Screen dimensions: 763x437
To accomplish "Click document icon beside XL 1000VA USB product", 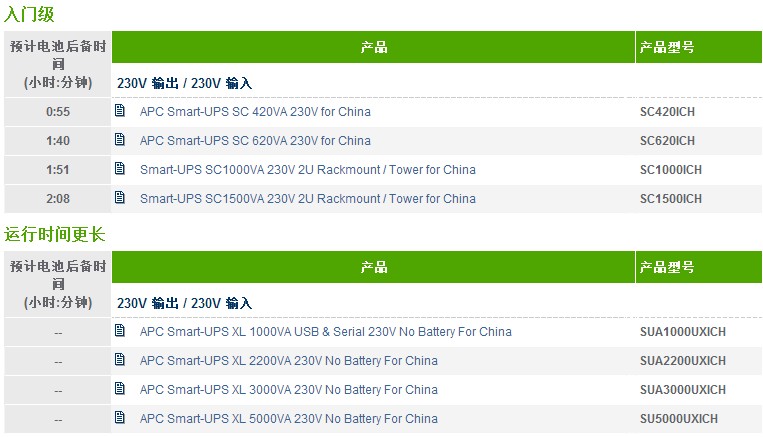I will (x=120, y=330).
